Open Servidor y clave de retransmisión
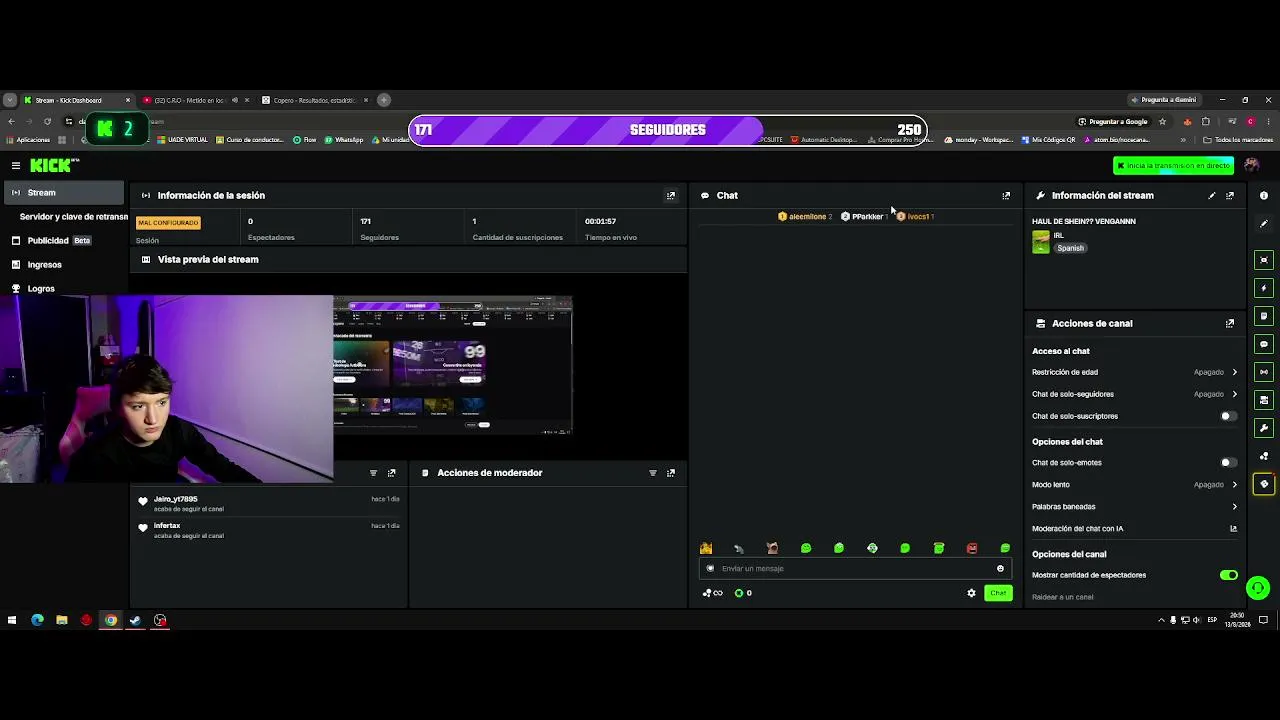The height and width of the screenshot is (720, 1280). (74, 217)
